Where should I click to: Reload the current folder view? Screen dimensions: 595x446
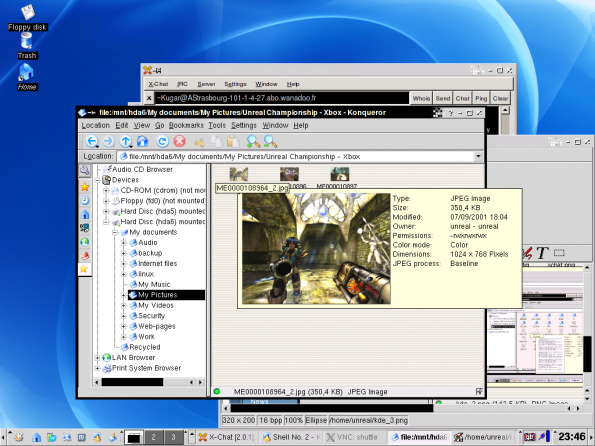pos(162,141)
